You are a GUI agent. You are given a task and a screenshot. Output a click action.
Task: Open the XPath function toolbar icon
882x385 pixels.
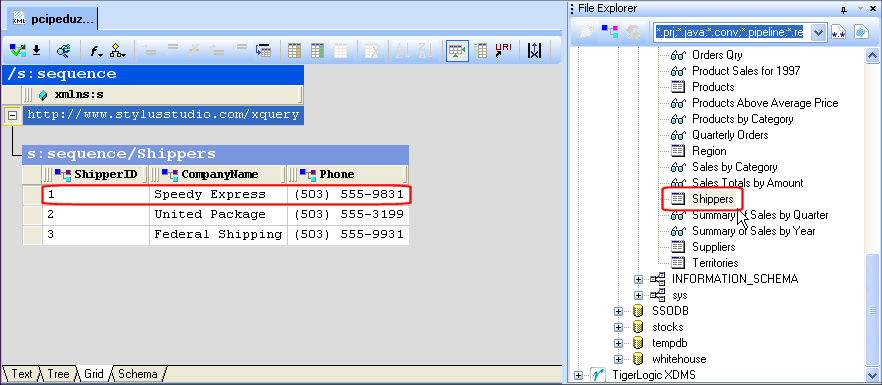tap(96, 51)
